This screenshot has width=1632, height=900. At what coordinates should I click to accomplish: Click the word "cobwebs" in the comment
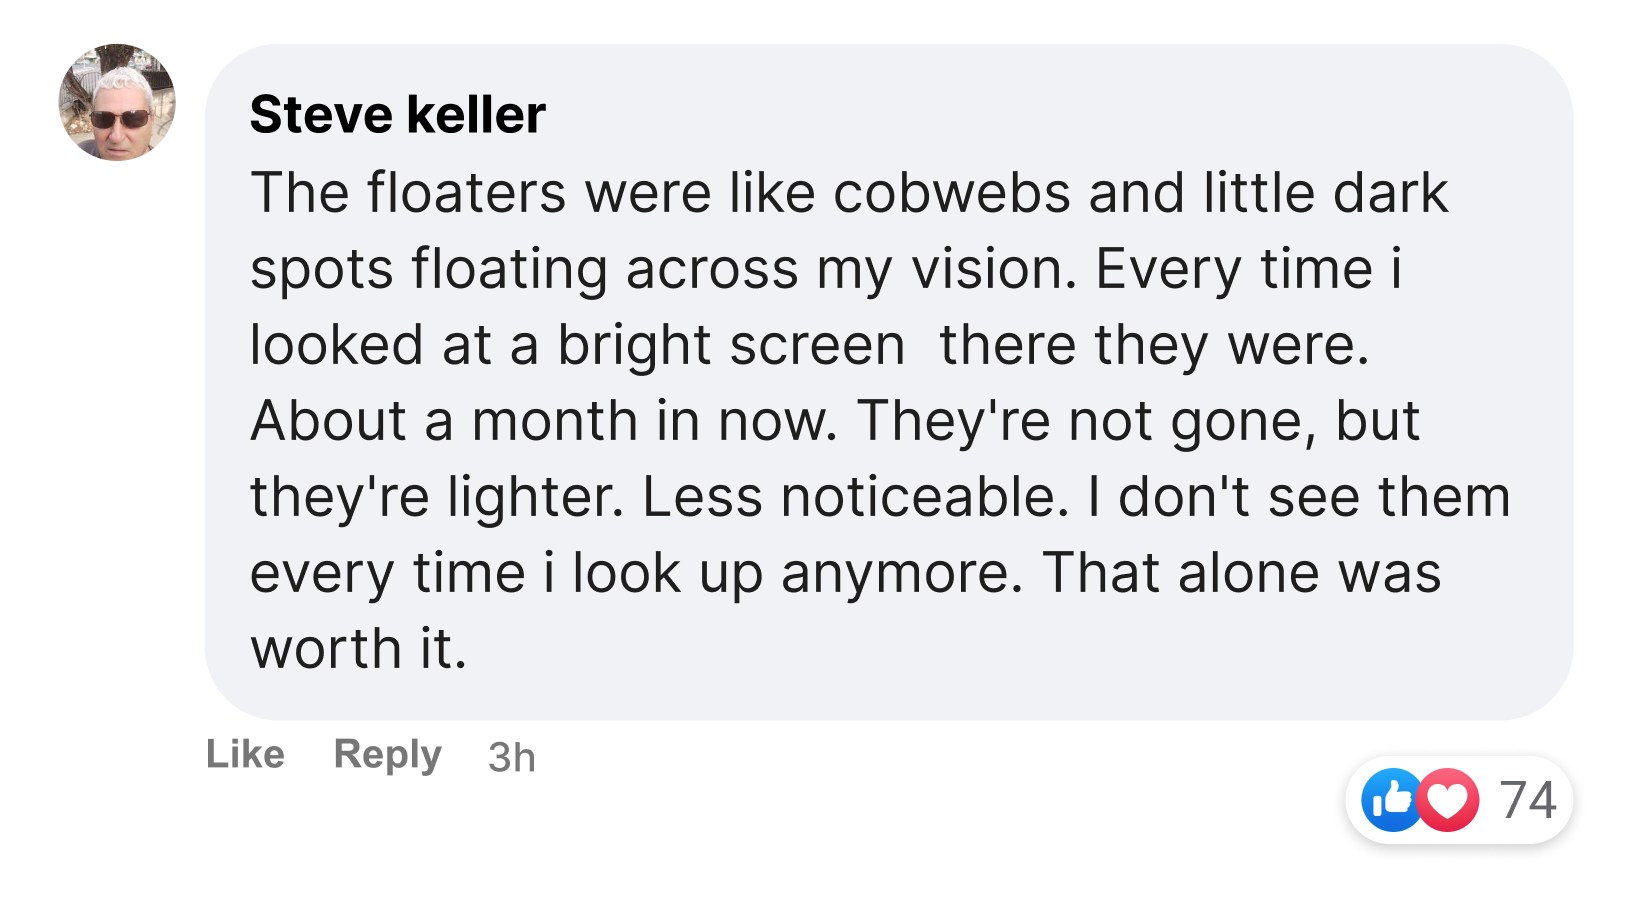point(951,192)
